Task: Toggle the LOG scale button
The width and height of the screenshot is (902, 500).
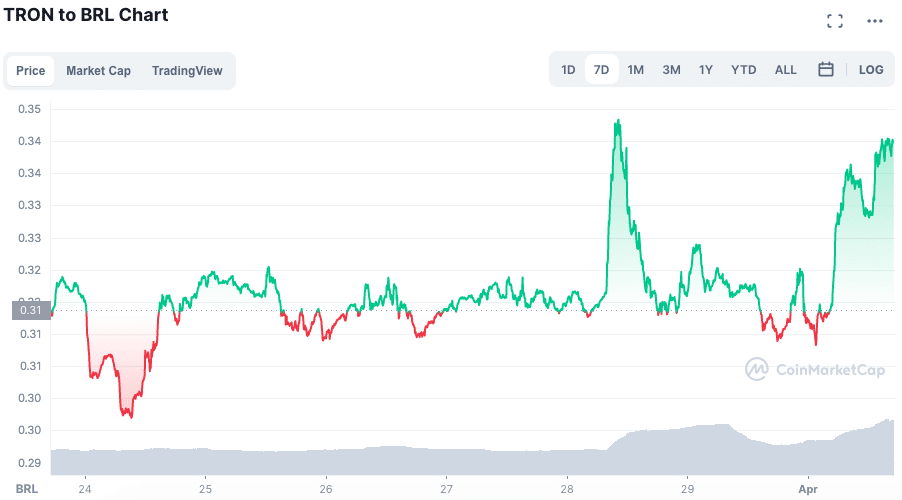Action: point(870,70)
